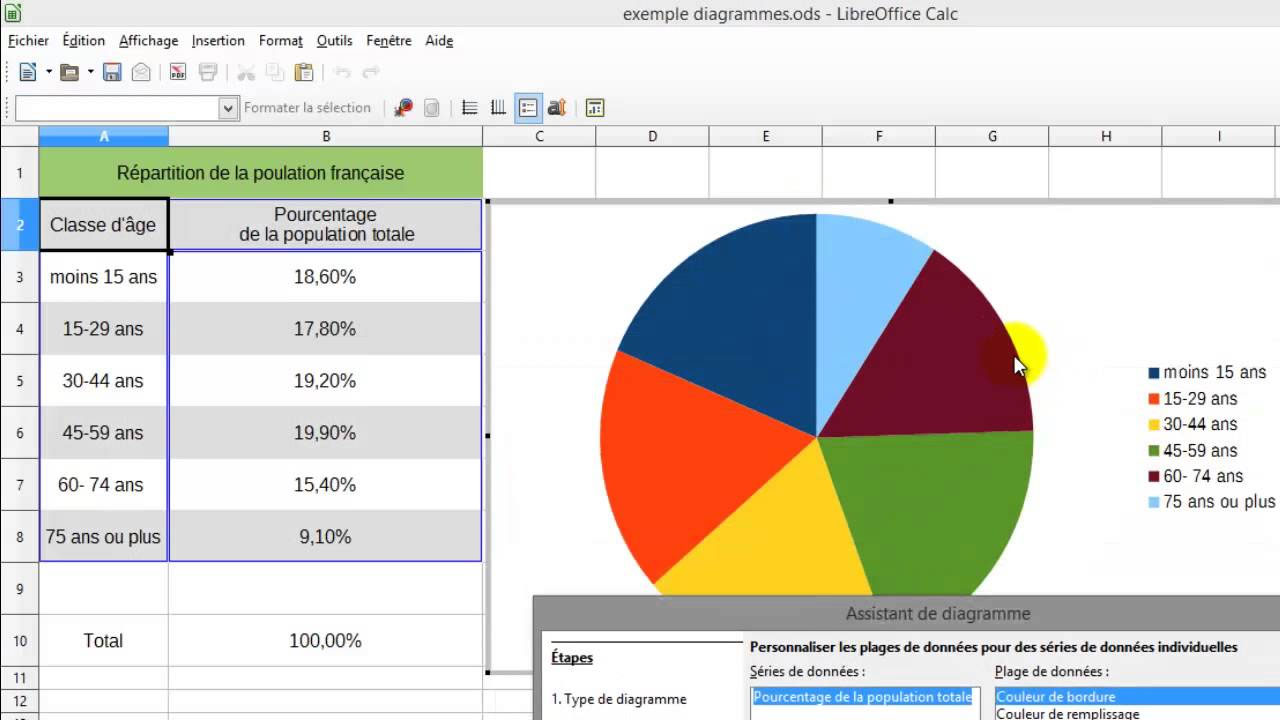Create a new document with the New icon

[27, 72]
